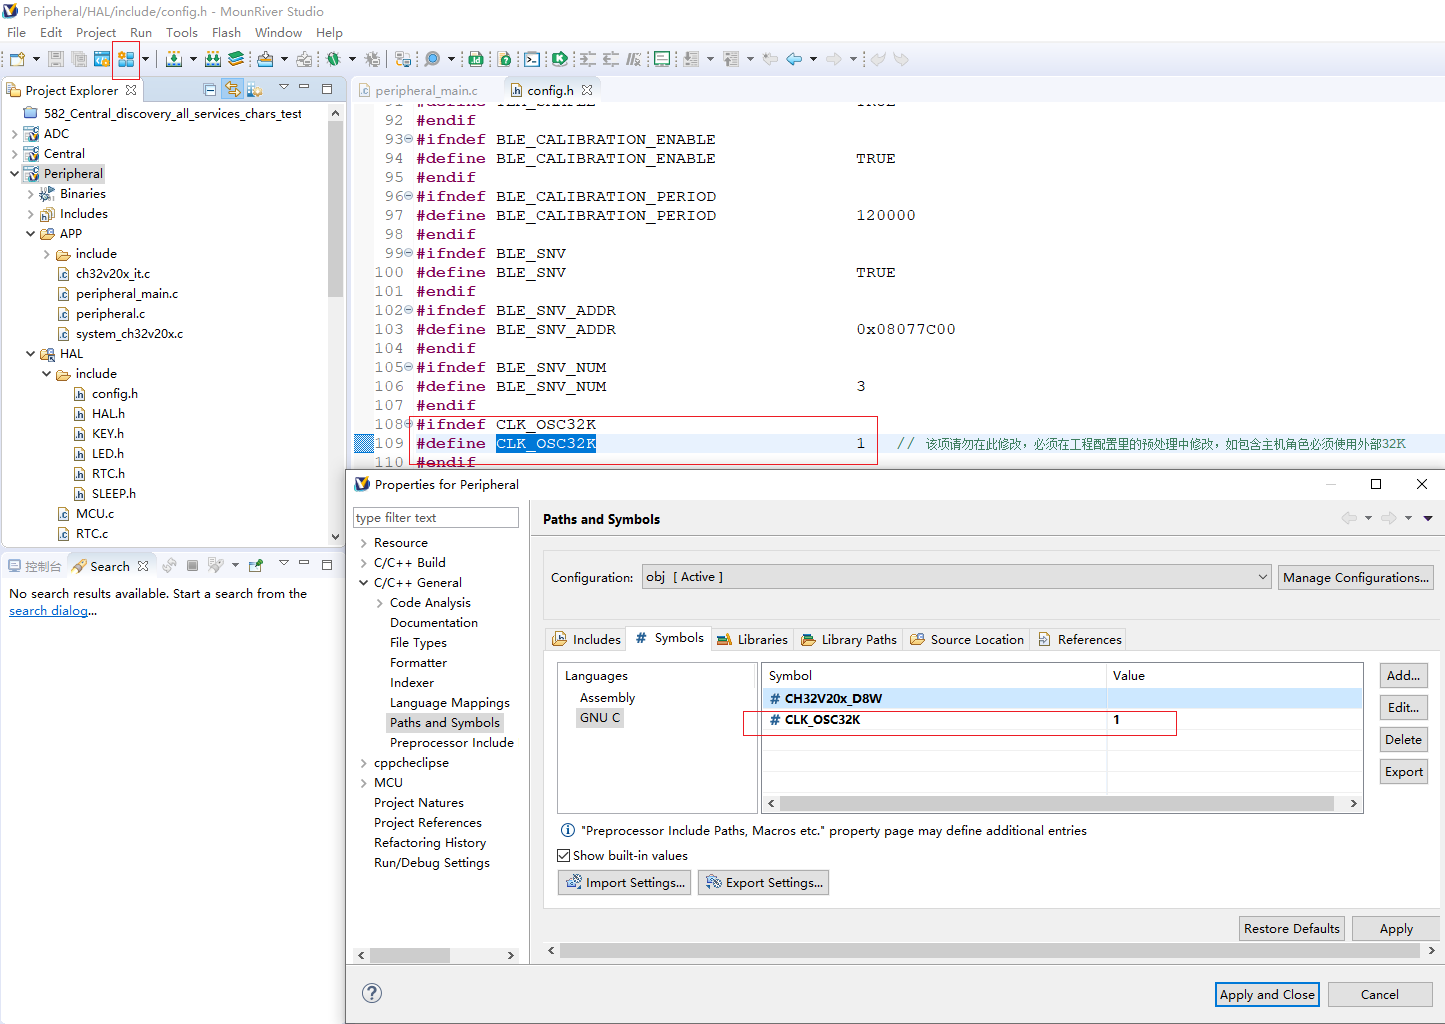Screen dimensions: 1445x1024
Task: Collapse the fold marker at line 99
Action: 409,253
